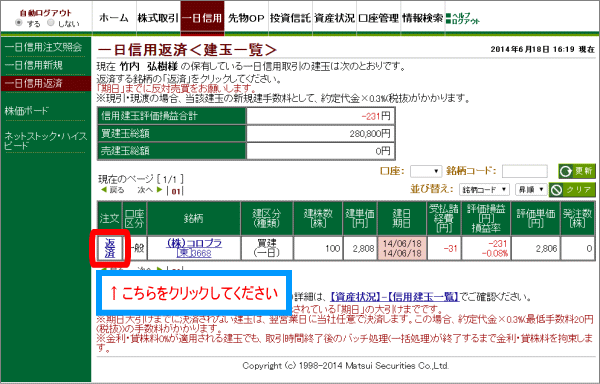Open the 口座 dropdown
Image resolution: width=600 pixels, height=384 pixels.
tap(426, 171)
